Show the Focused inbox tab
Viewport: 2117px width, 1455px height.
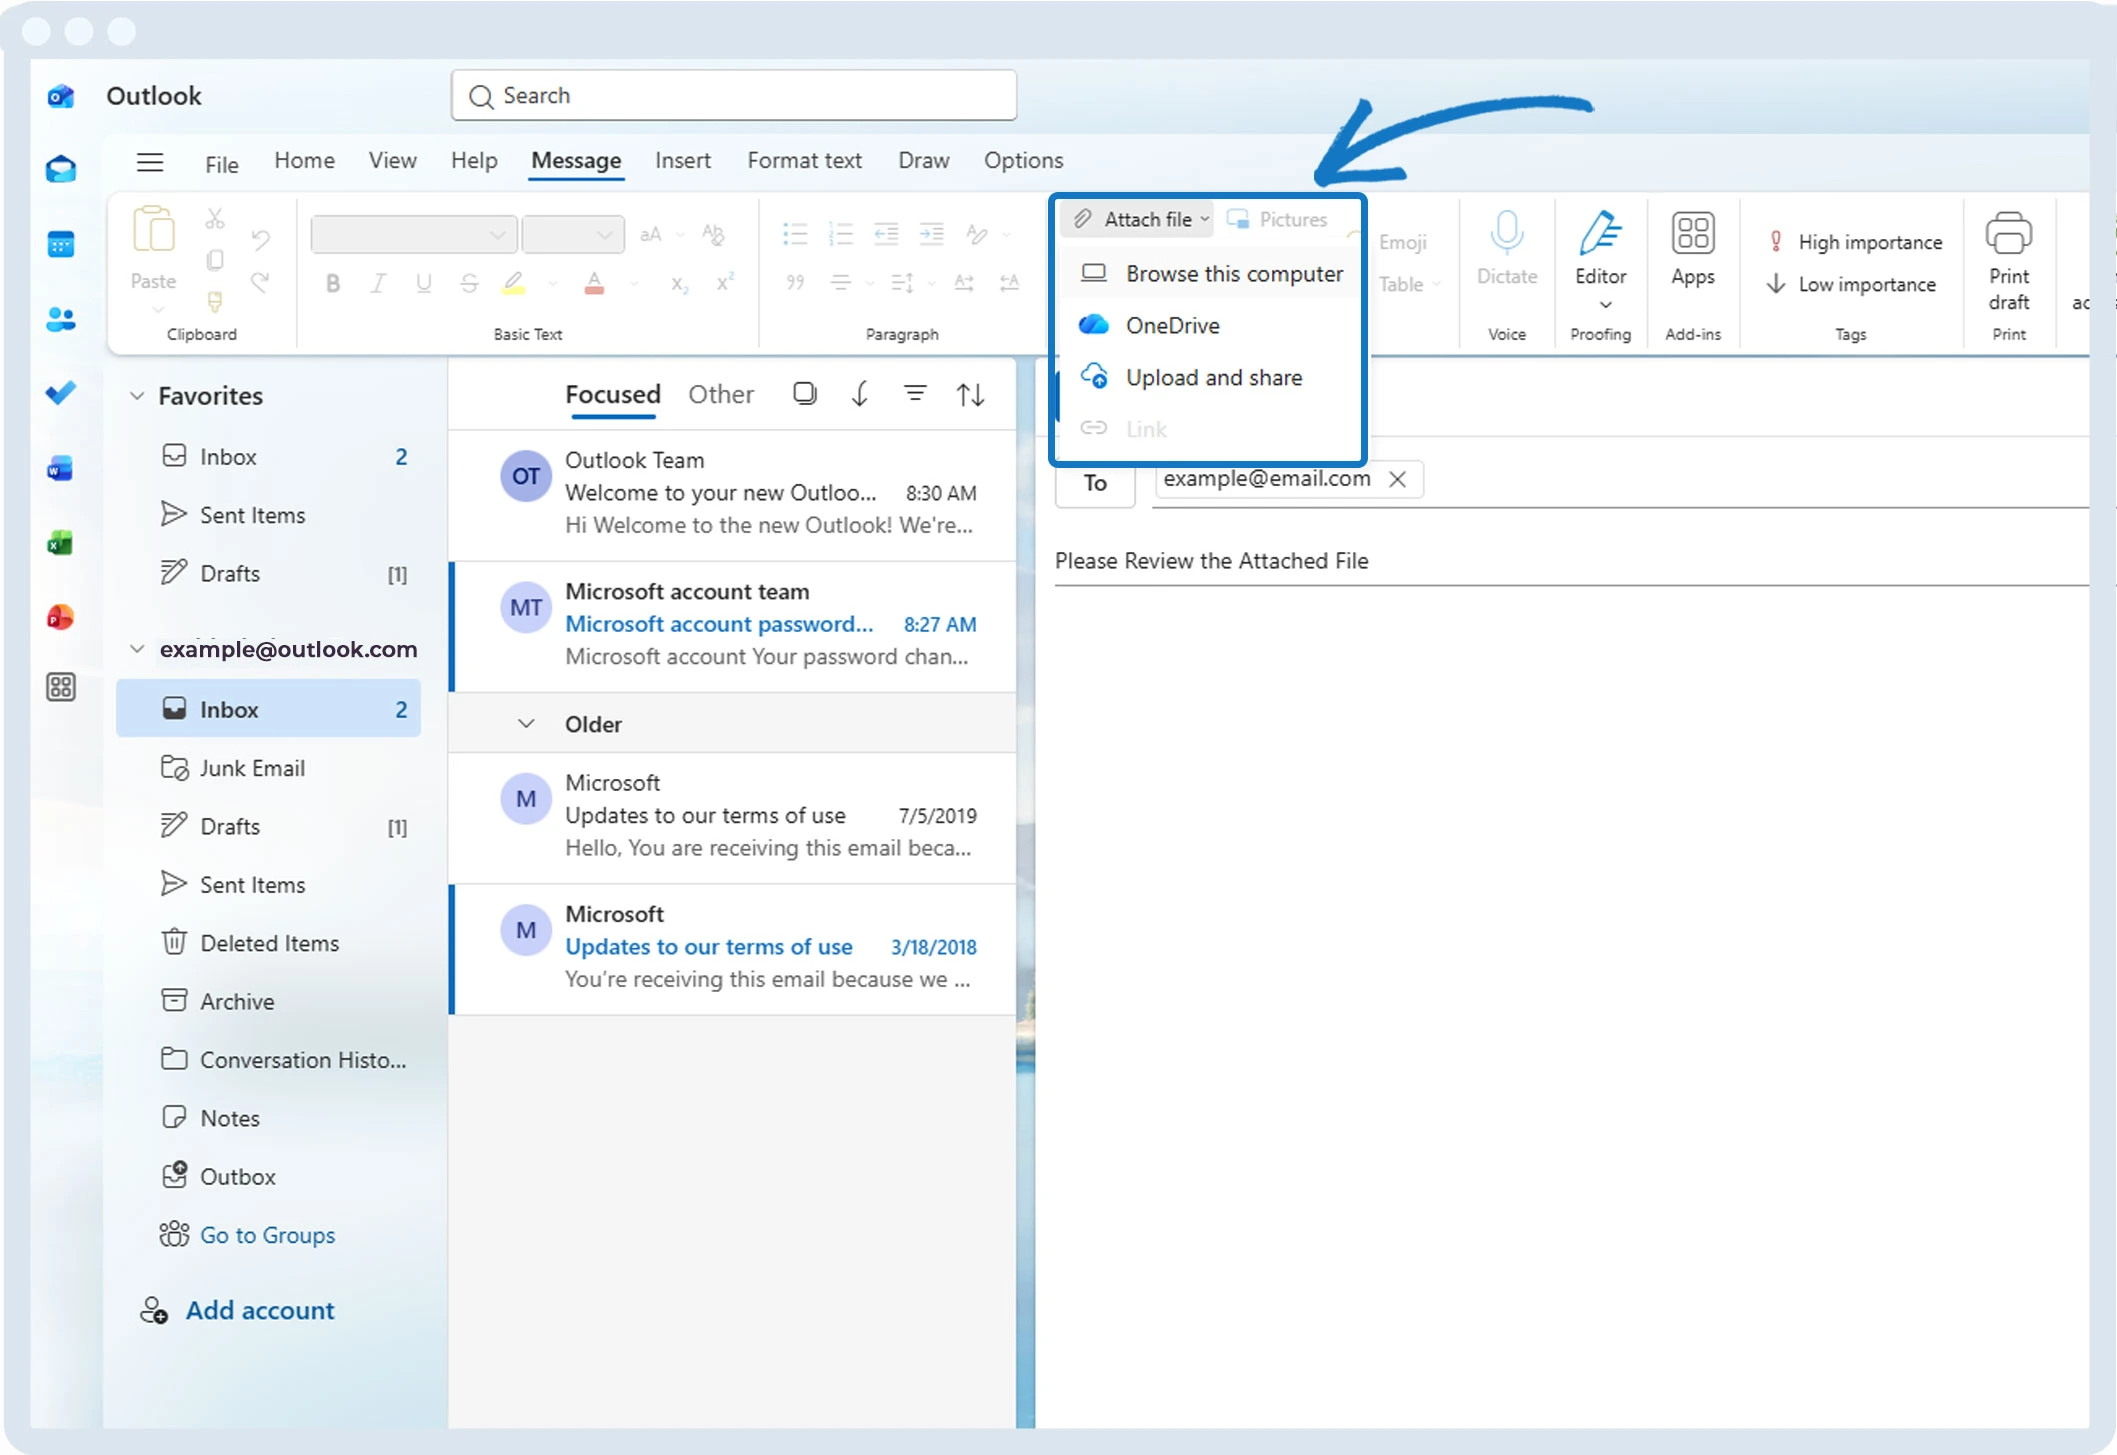click(612, 394)
